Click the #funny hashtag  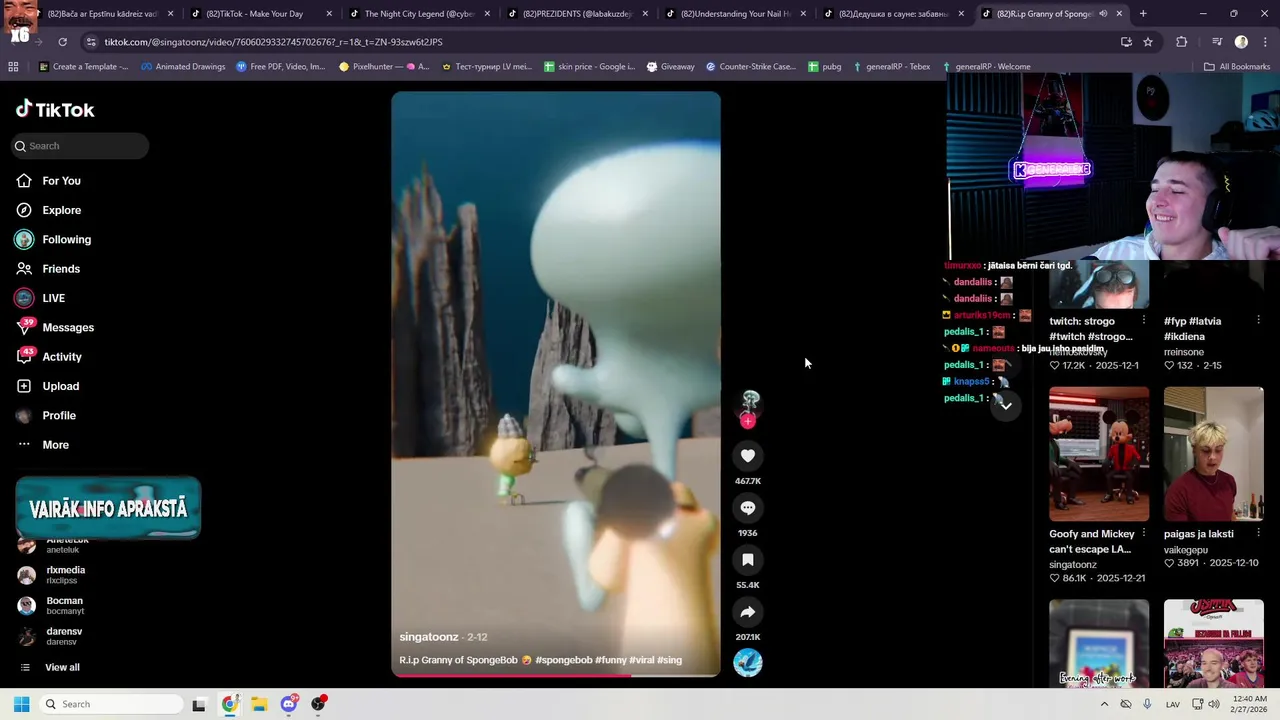point(610,660)
